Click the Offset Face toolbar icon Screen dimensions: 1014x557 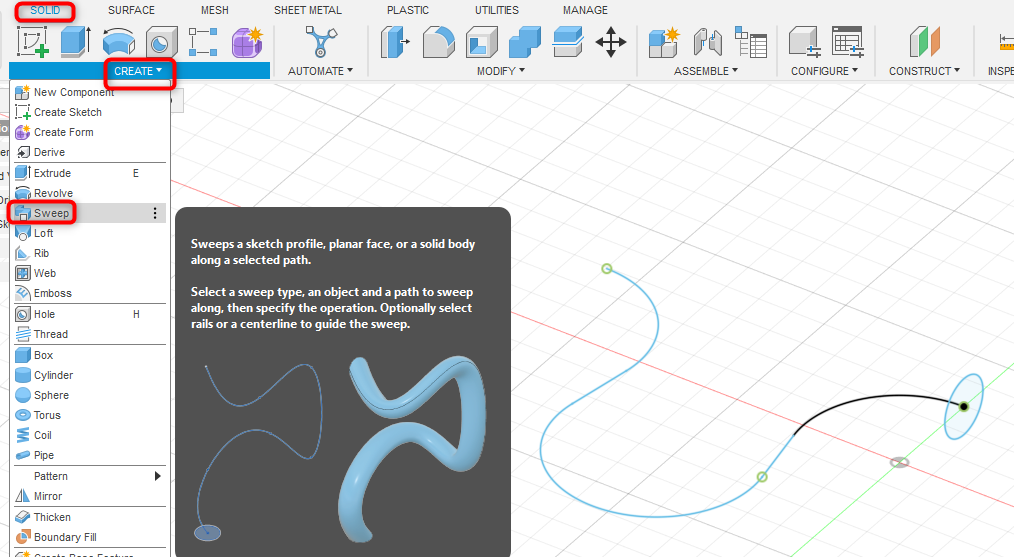[x=568, y=42]
